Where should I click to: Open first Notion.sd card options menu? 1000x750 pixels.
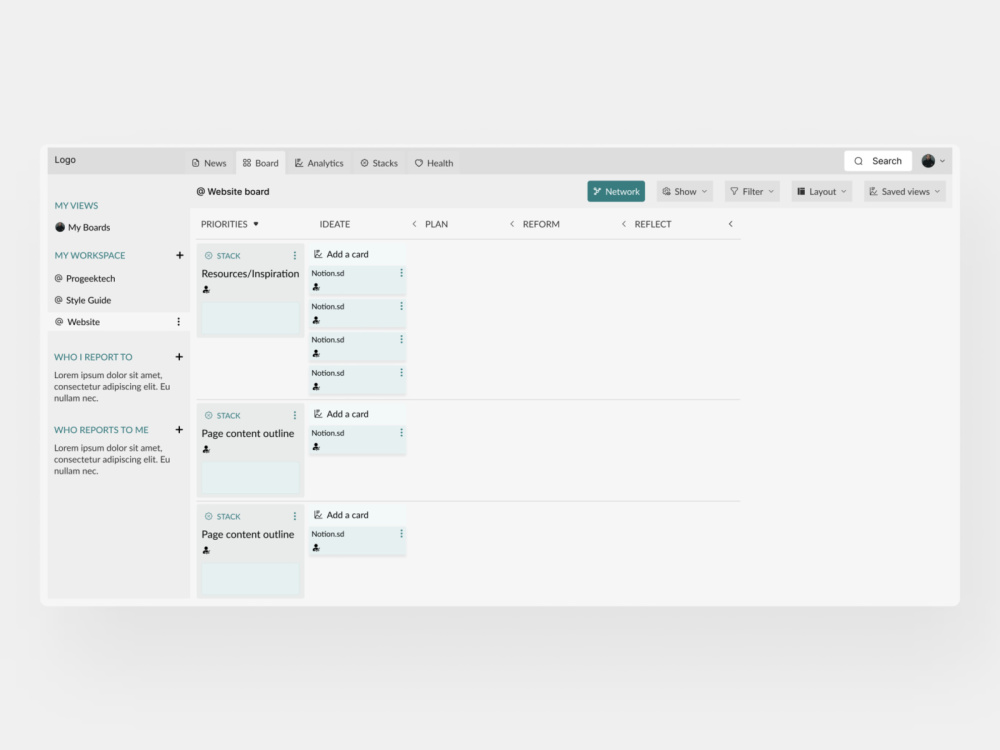coord(401,273)
